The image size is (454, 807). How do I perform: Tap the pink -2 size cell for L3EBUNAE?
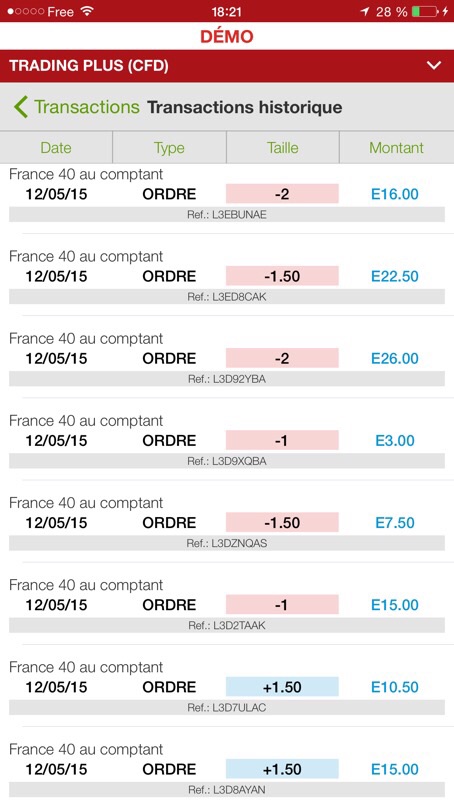pyautogui.click(x=282, y=194)
